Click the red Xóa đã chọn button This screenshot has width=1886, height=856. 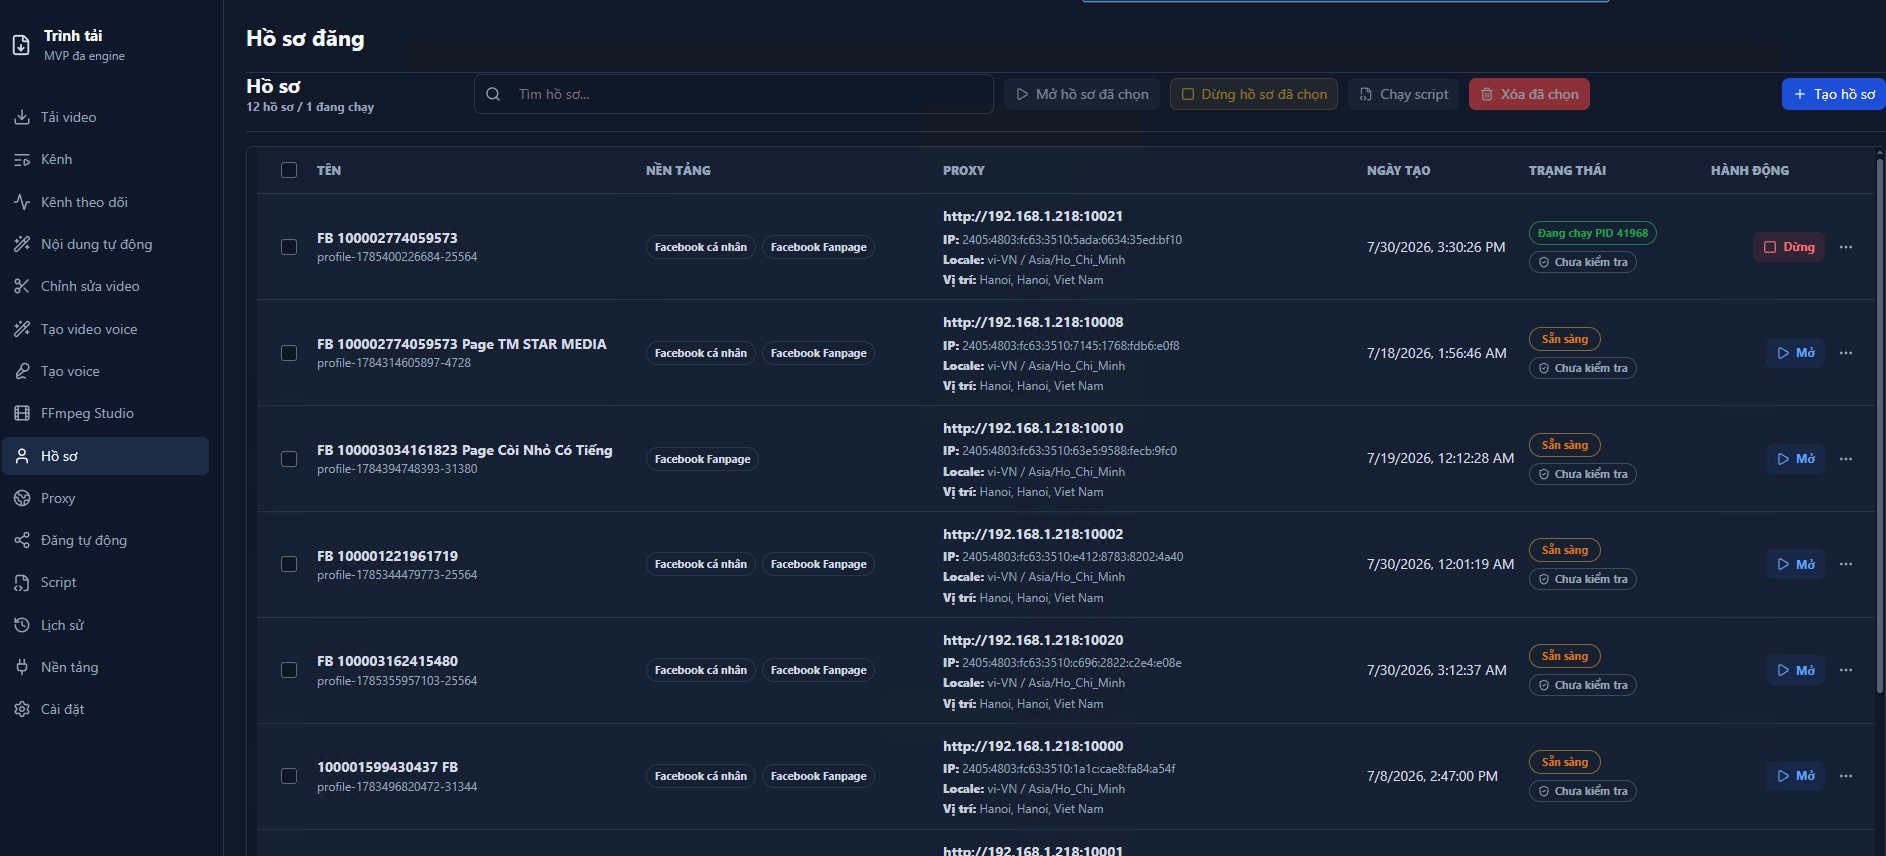point(1529,94)
